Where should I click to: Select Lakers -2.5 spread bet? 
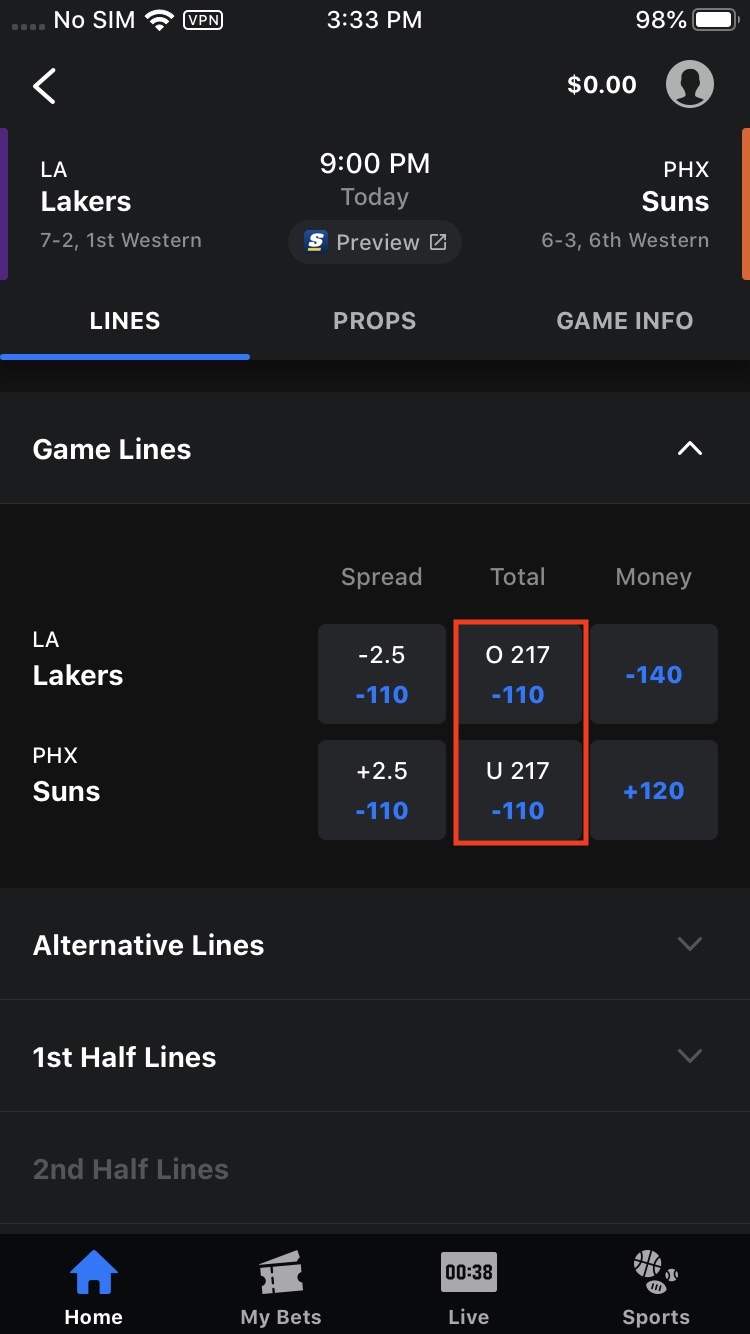[x=382, y=674]
